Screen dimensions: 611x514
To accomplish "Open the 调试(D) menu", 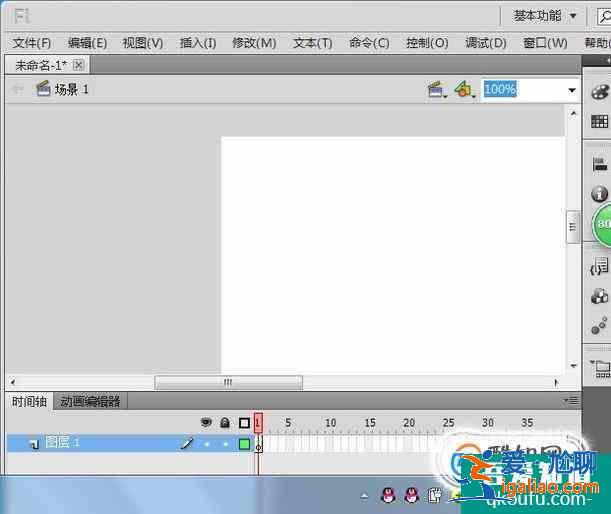I will (486, 42).
